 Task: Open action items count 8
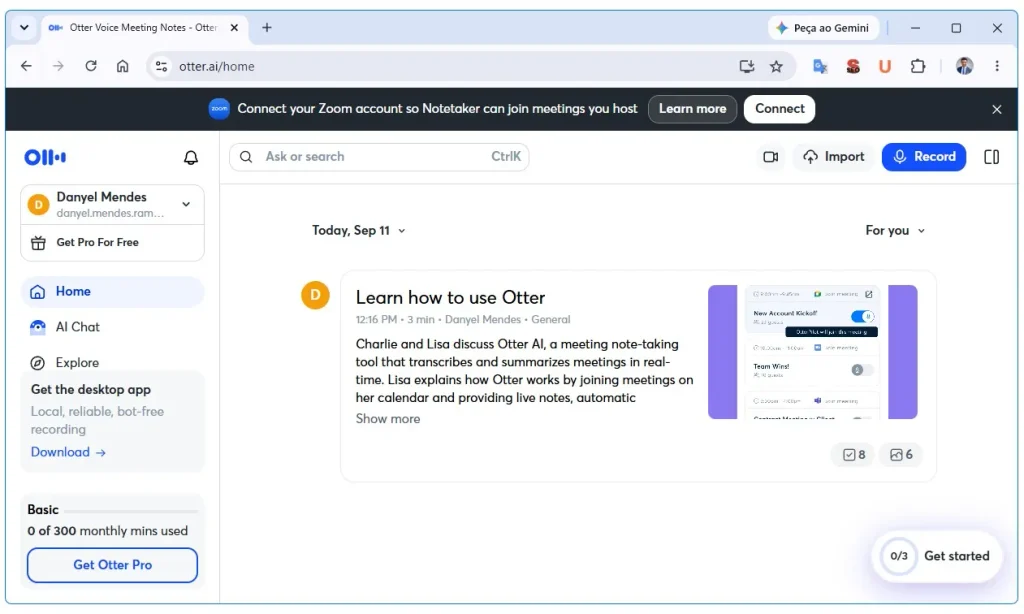click(x=854, y=455)
